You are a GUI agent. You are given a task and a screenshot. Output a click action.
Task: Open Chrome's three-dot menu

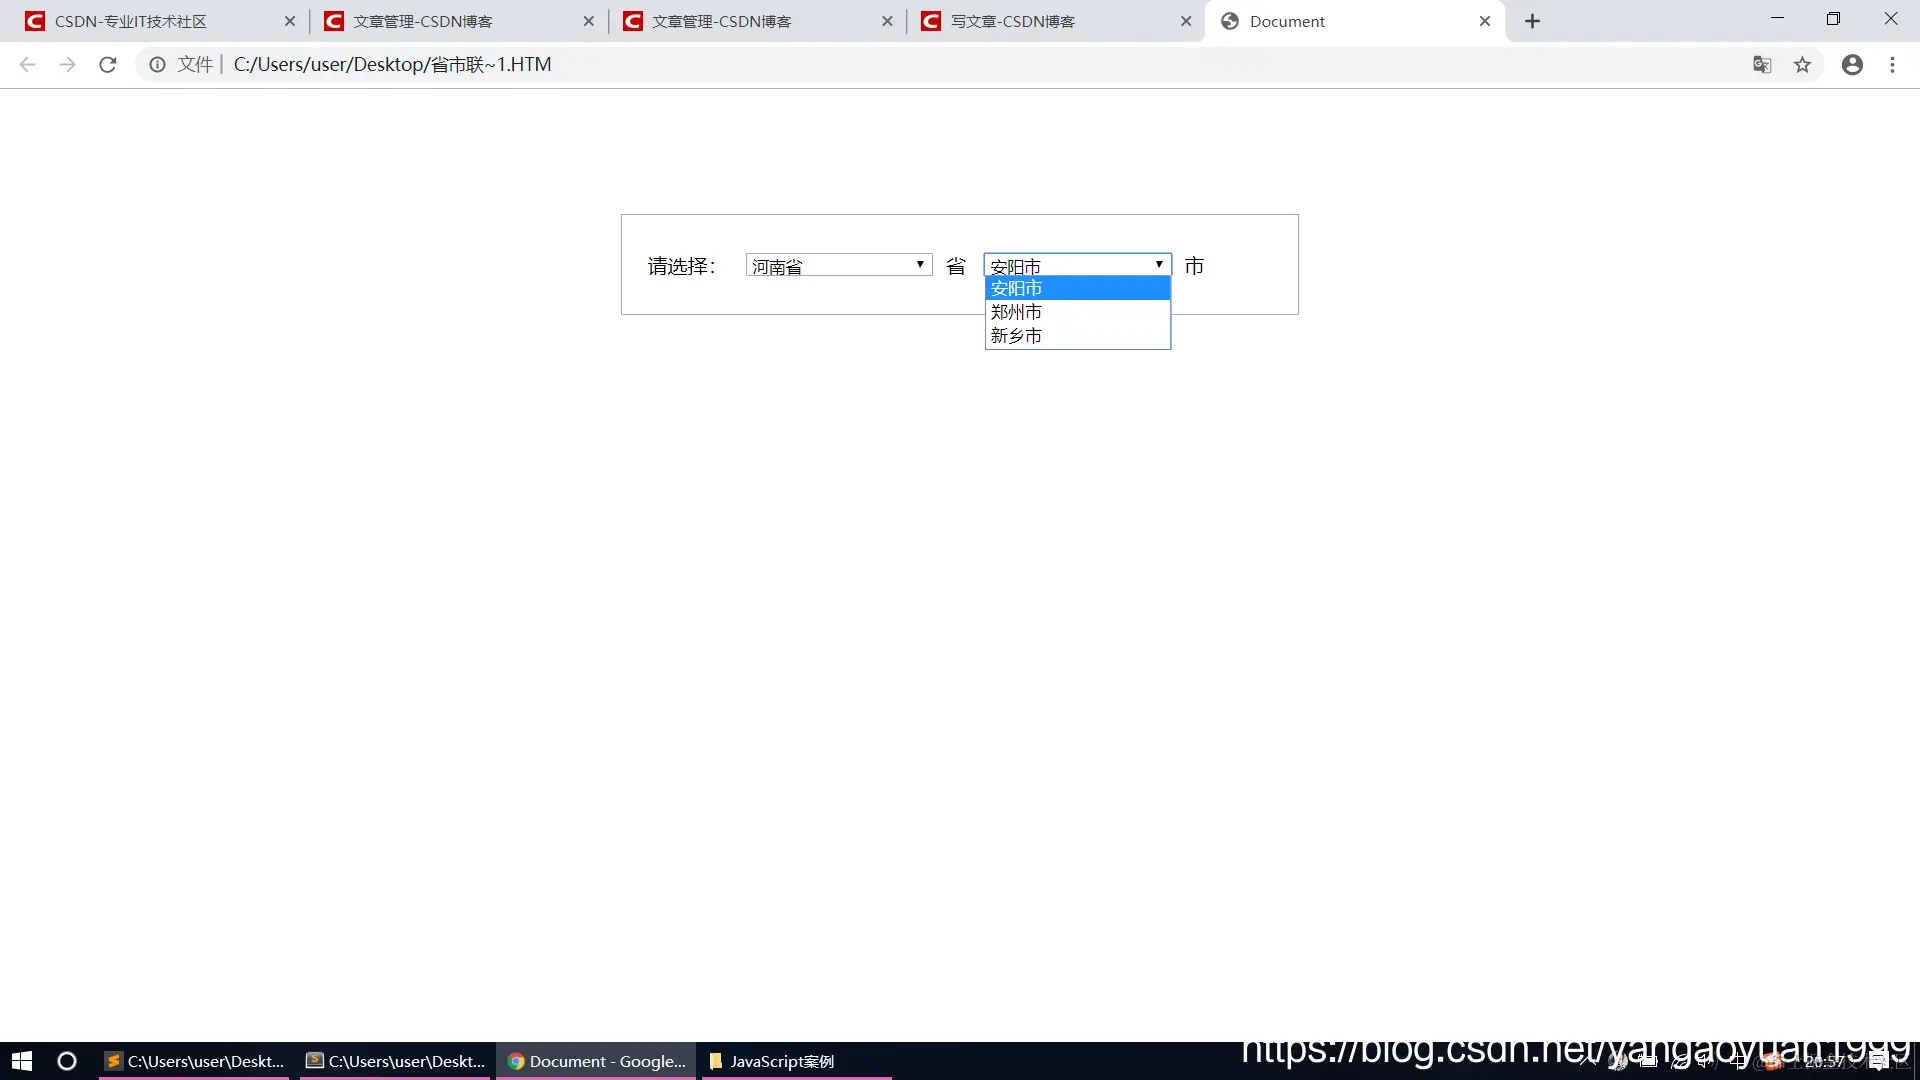1892,64
